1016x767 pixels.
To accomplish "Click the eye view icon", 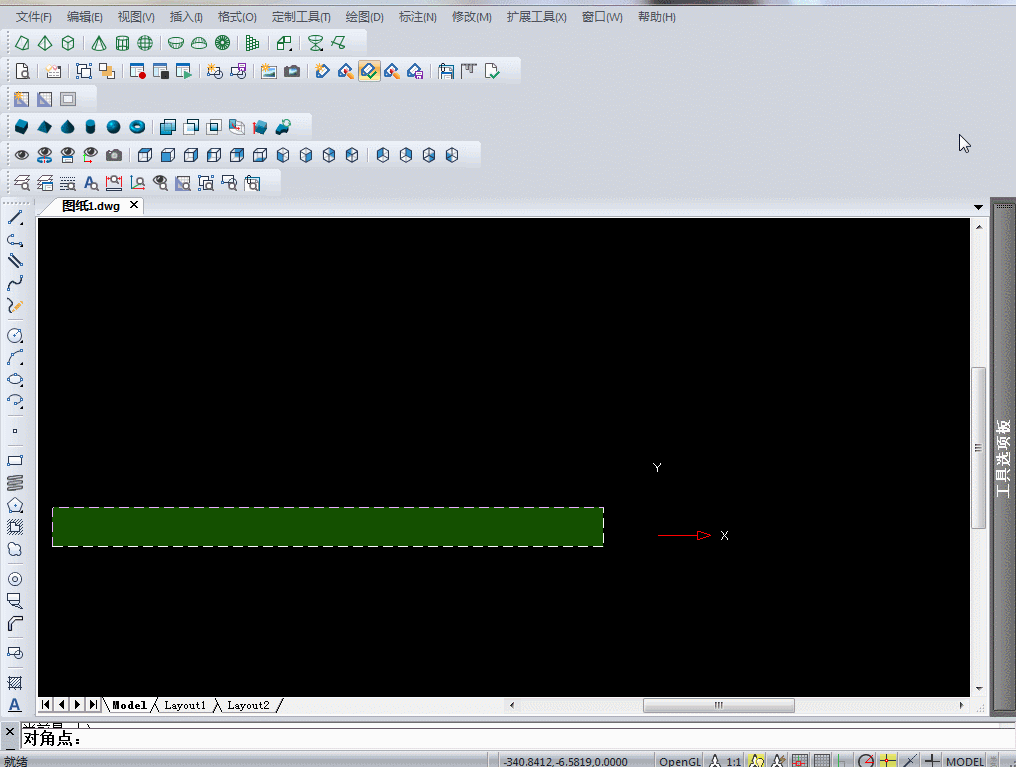I will tap(21, 155).
